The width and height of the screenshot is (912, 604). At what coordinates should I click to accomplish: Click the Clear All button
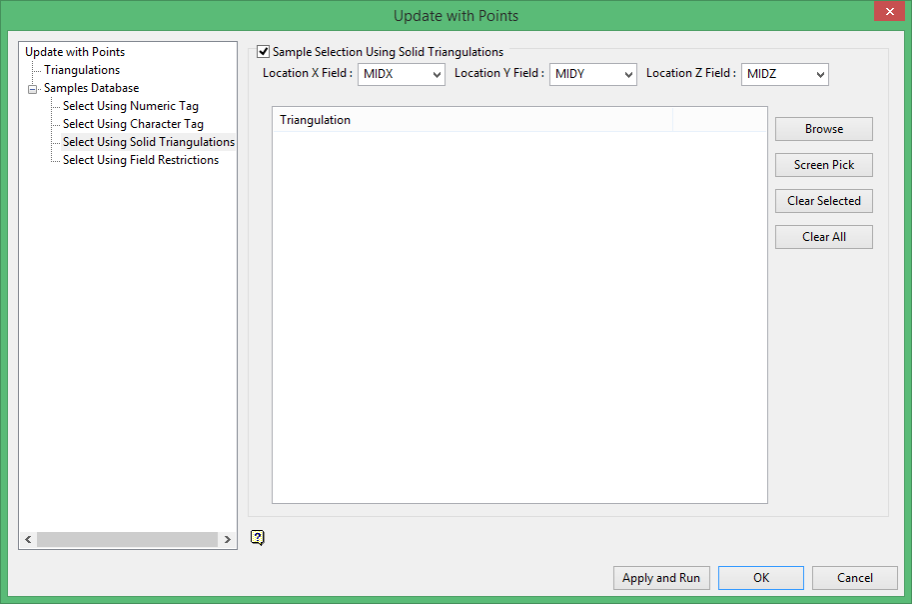click(824, 237)
